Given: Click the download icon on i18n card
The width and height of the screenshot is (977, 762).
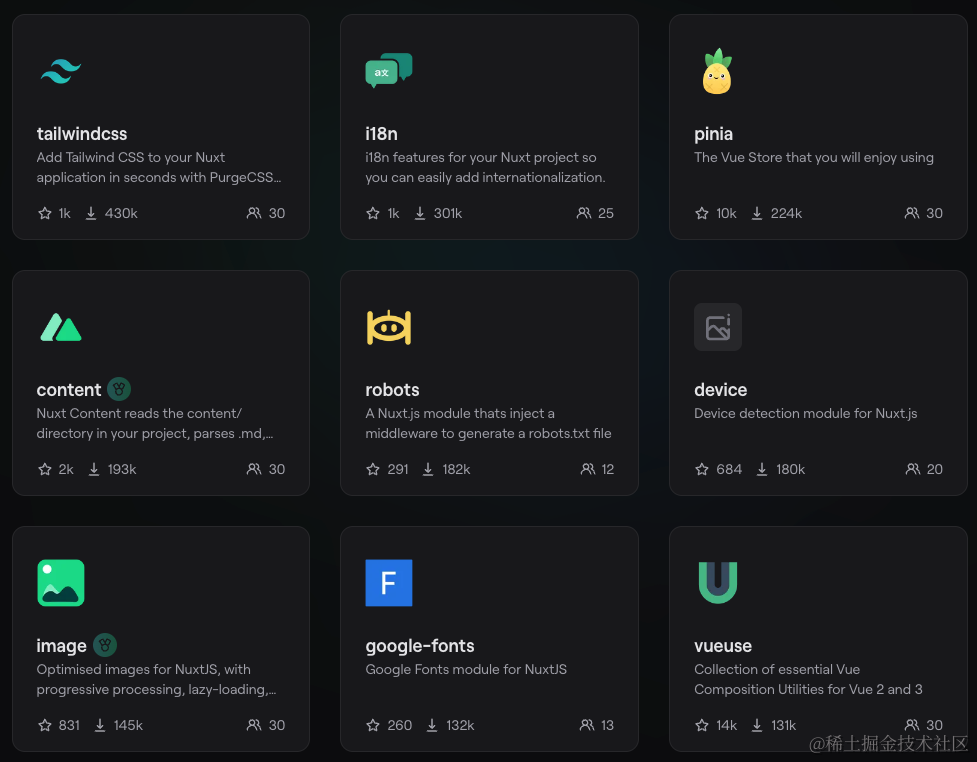Looking at the screenshot, I should (420, 213).
